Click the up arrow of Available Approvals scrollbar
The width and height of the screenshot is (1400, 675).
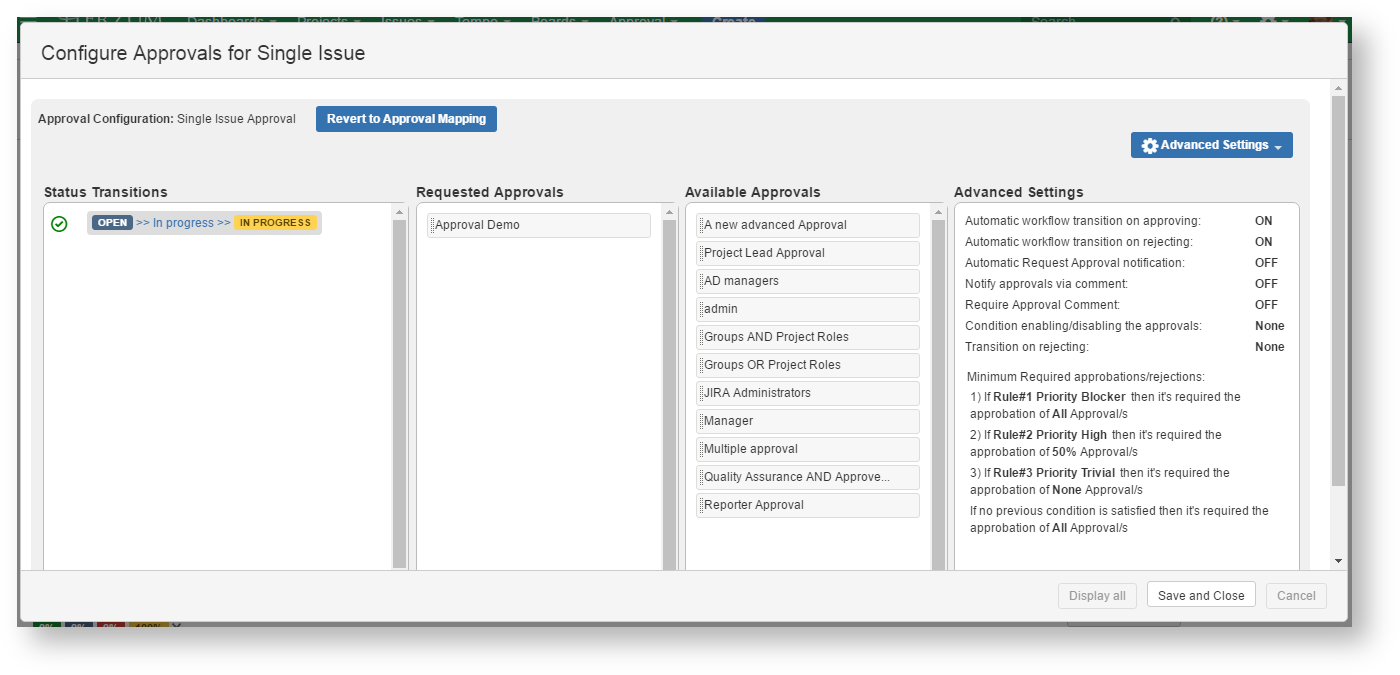click(x=938, y=212)
